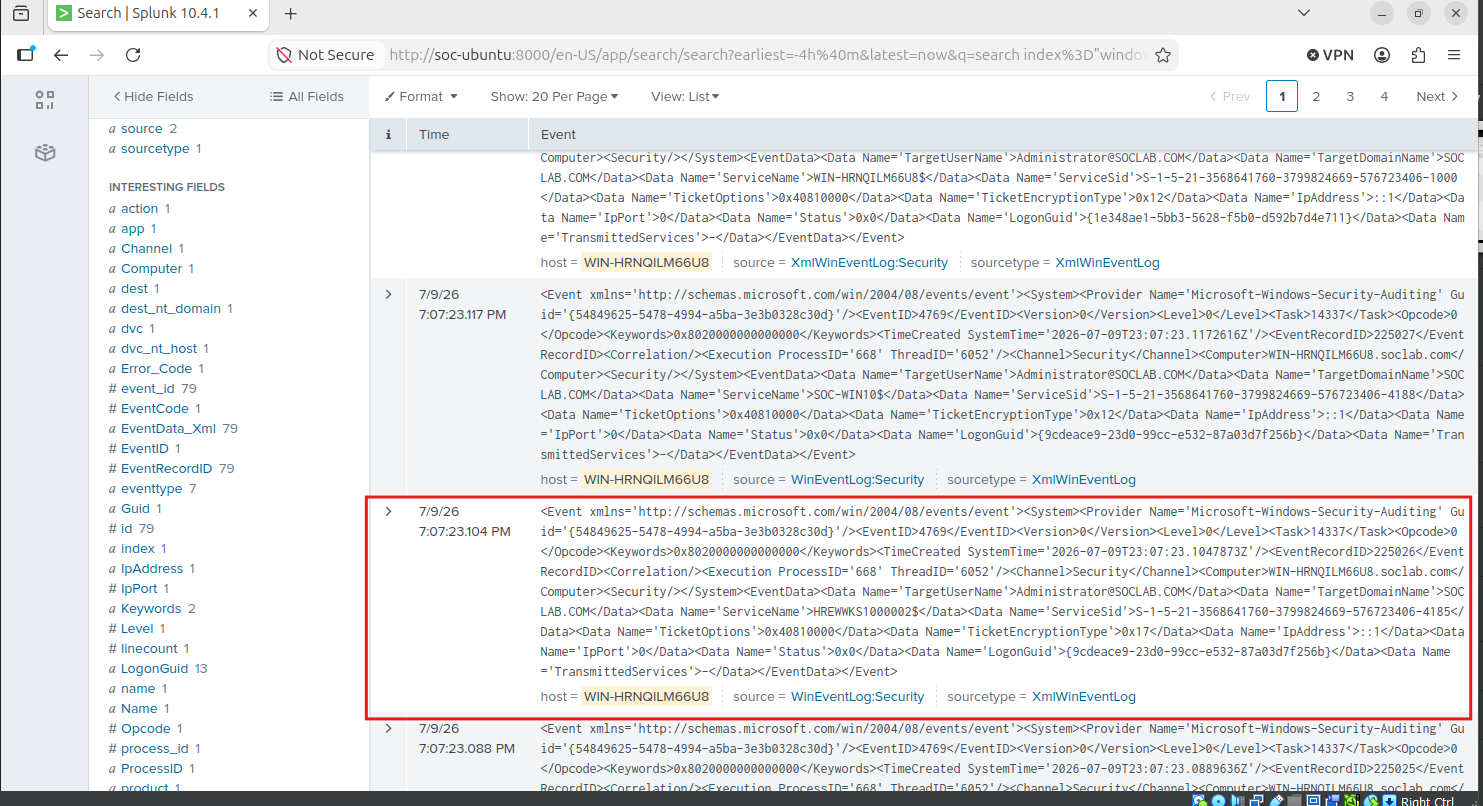Open the dest_nt_domain field summary

(170, 309)
